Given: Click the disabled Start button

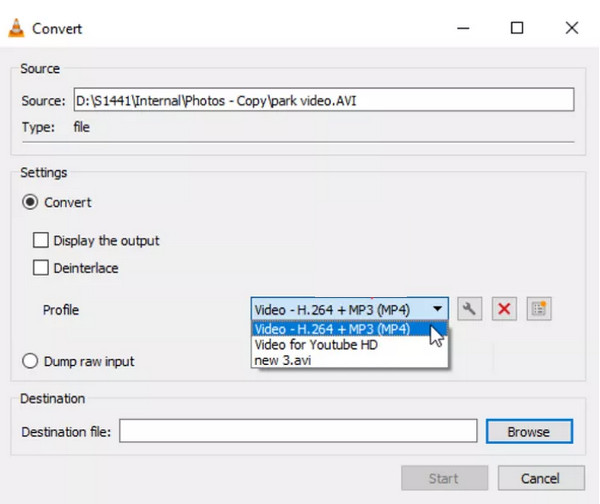Looking at the screenshot, I should [x=444, y=478].
